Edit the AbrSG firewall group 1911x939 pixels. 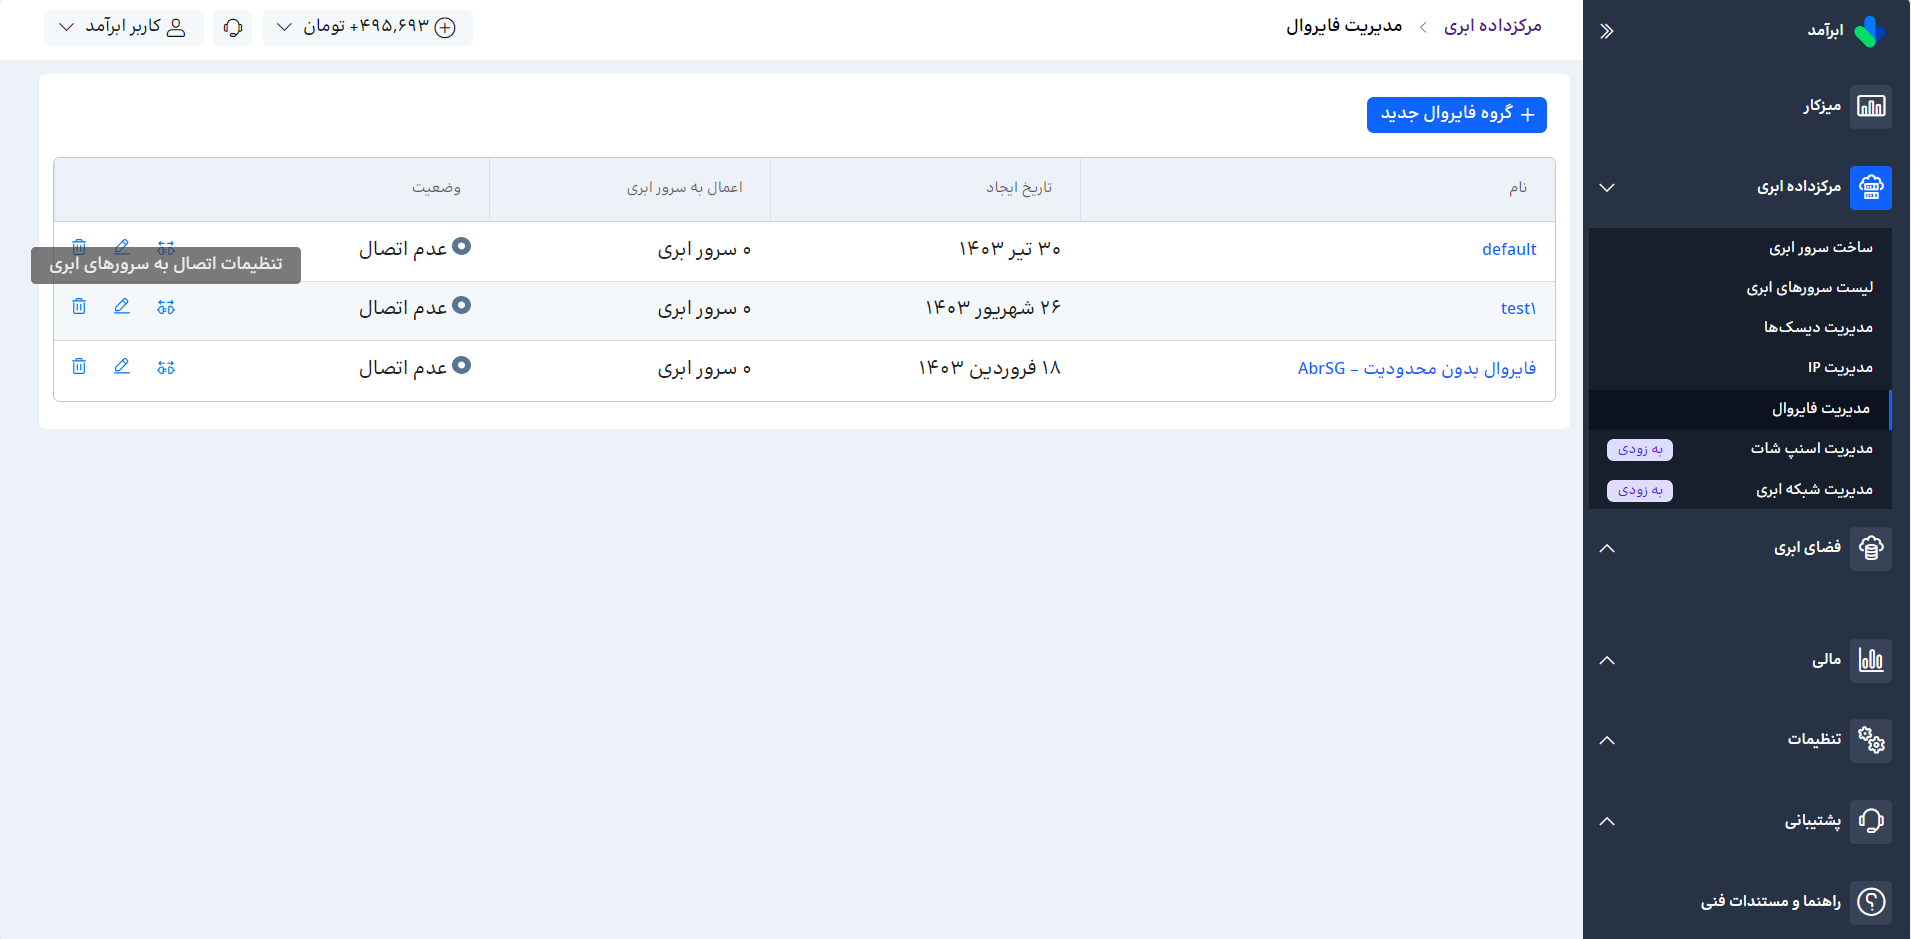click(x=122, y=366)
